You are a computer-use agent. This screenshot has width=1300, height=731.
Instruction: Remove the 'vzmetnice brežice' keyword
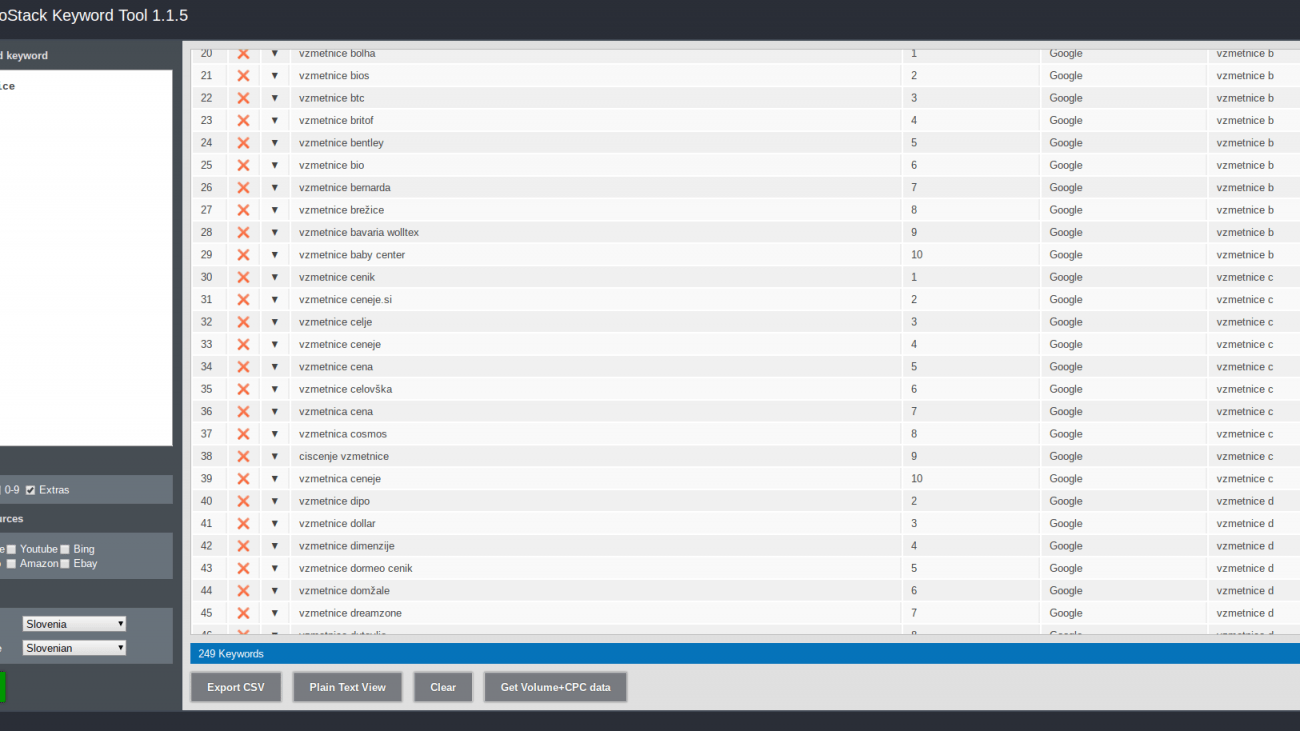(243, 210)
